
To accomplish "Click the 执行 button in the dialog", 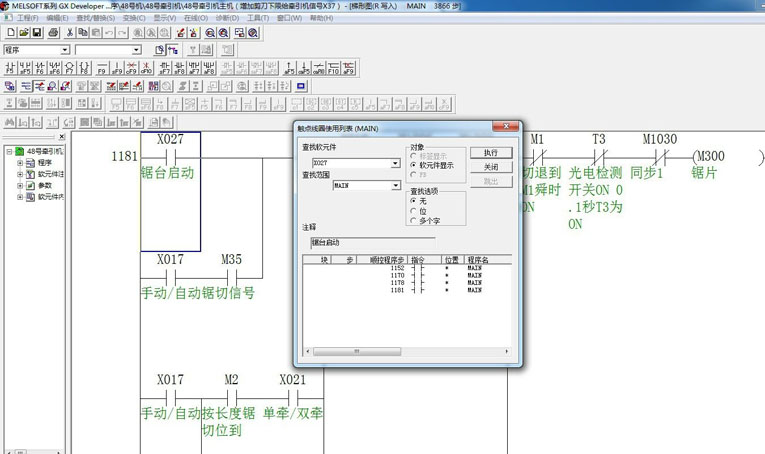I will [x=491, y=153].
